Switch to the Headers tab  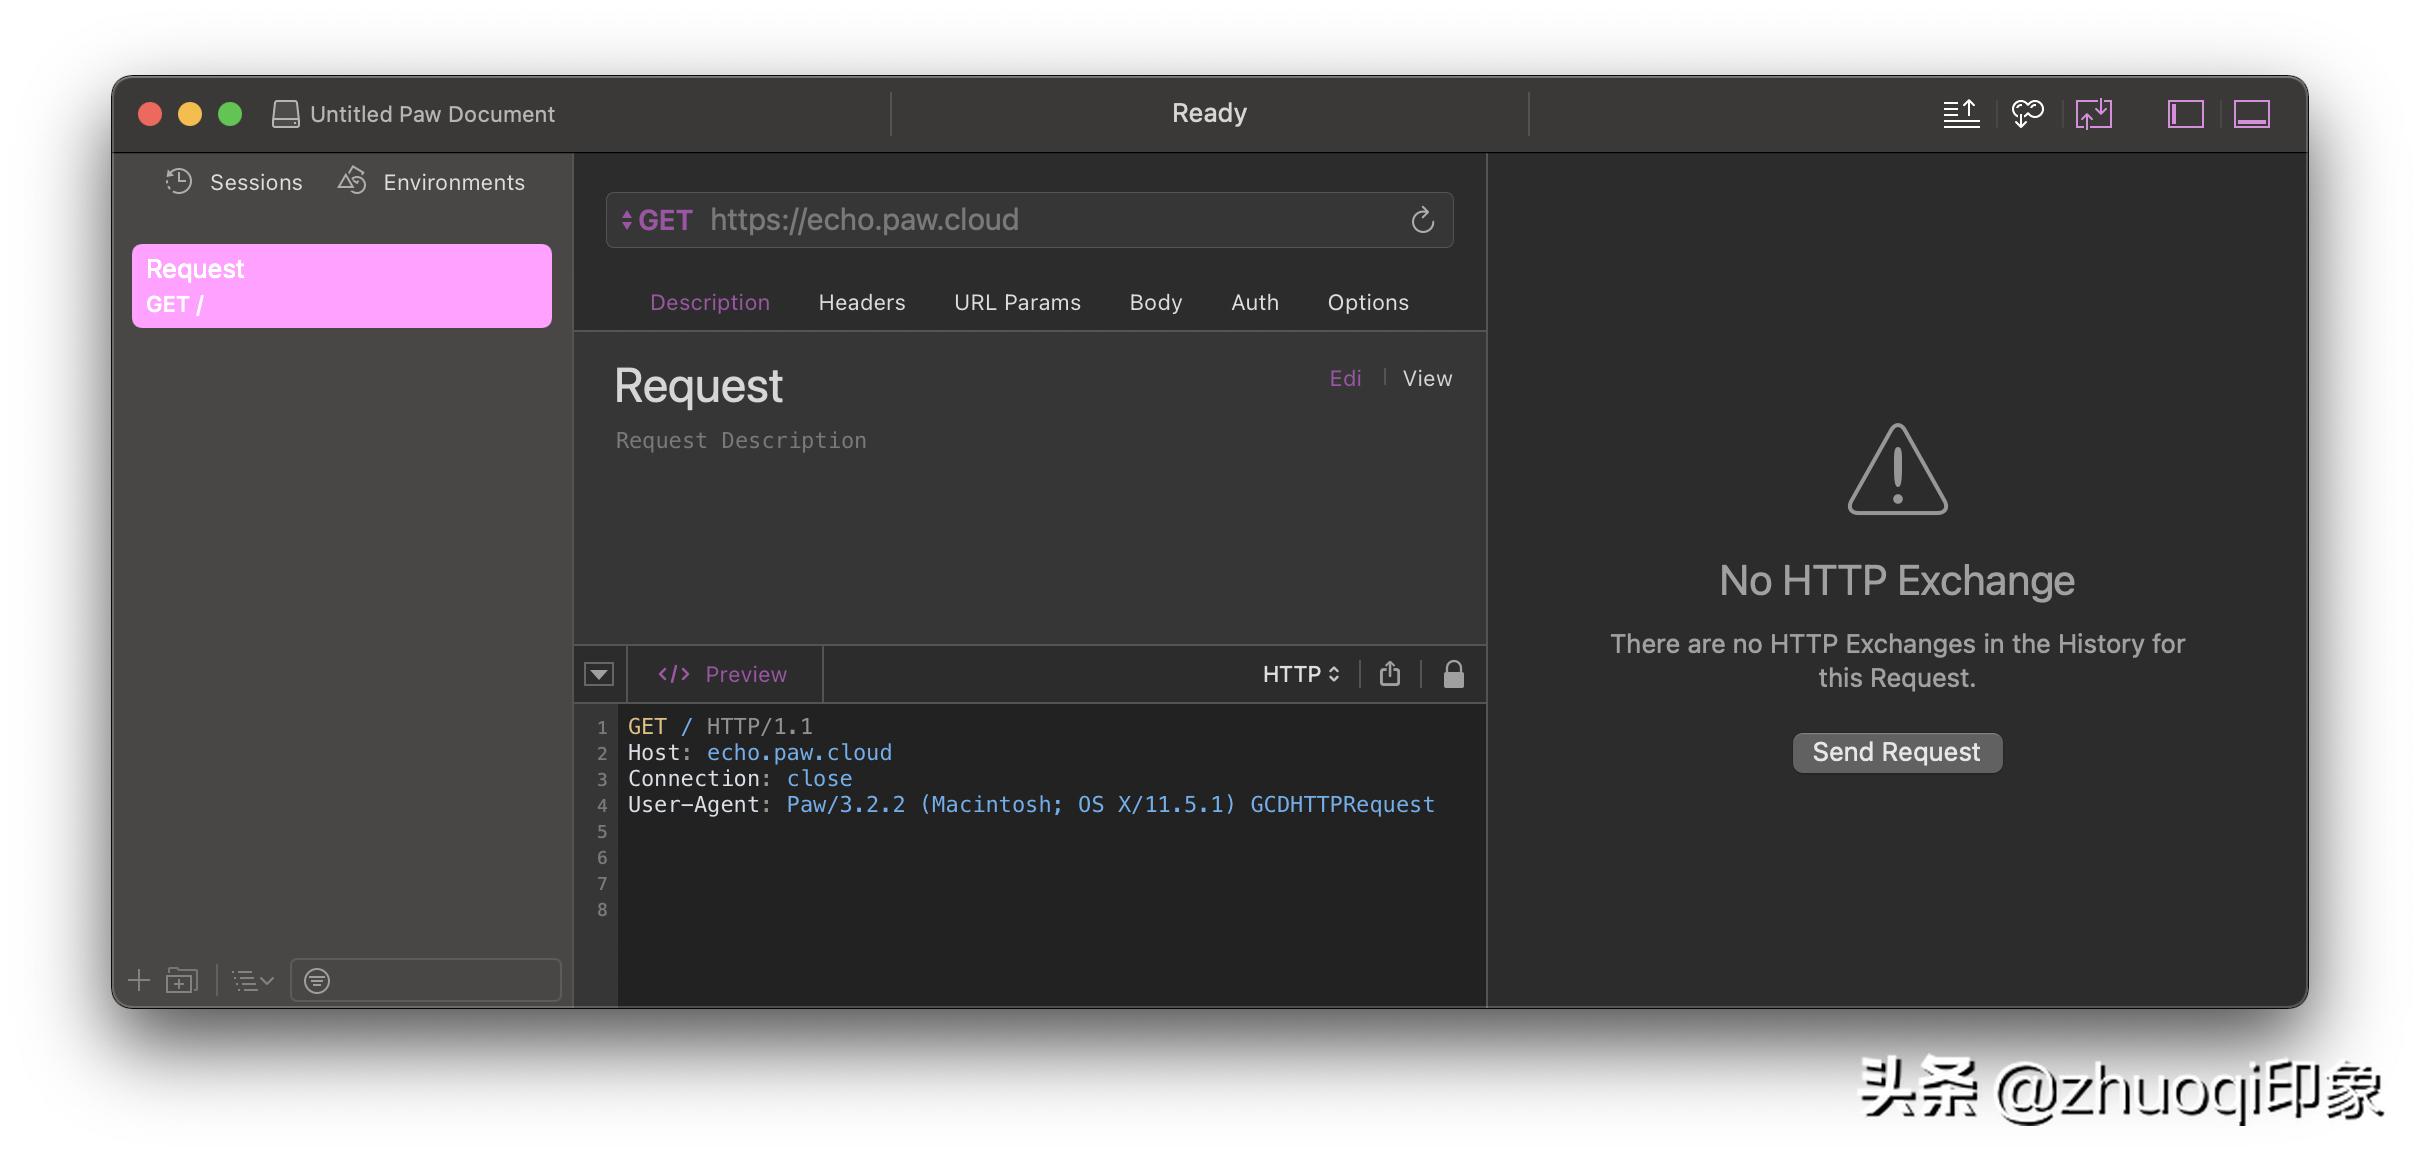tap(861, 303)
